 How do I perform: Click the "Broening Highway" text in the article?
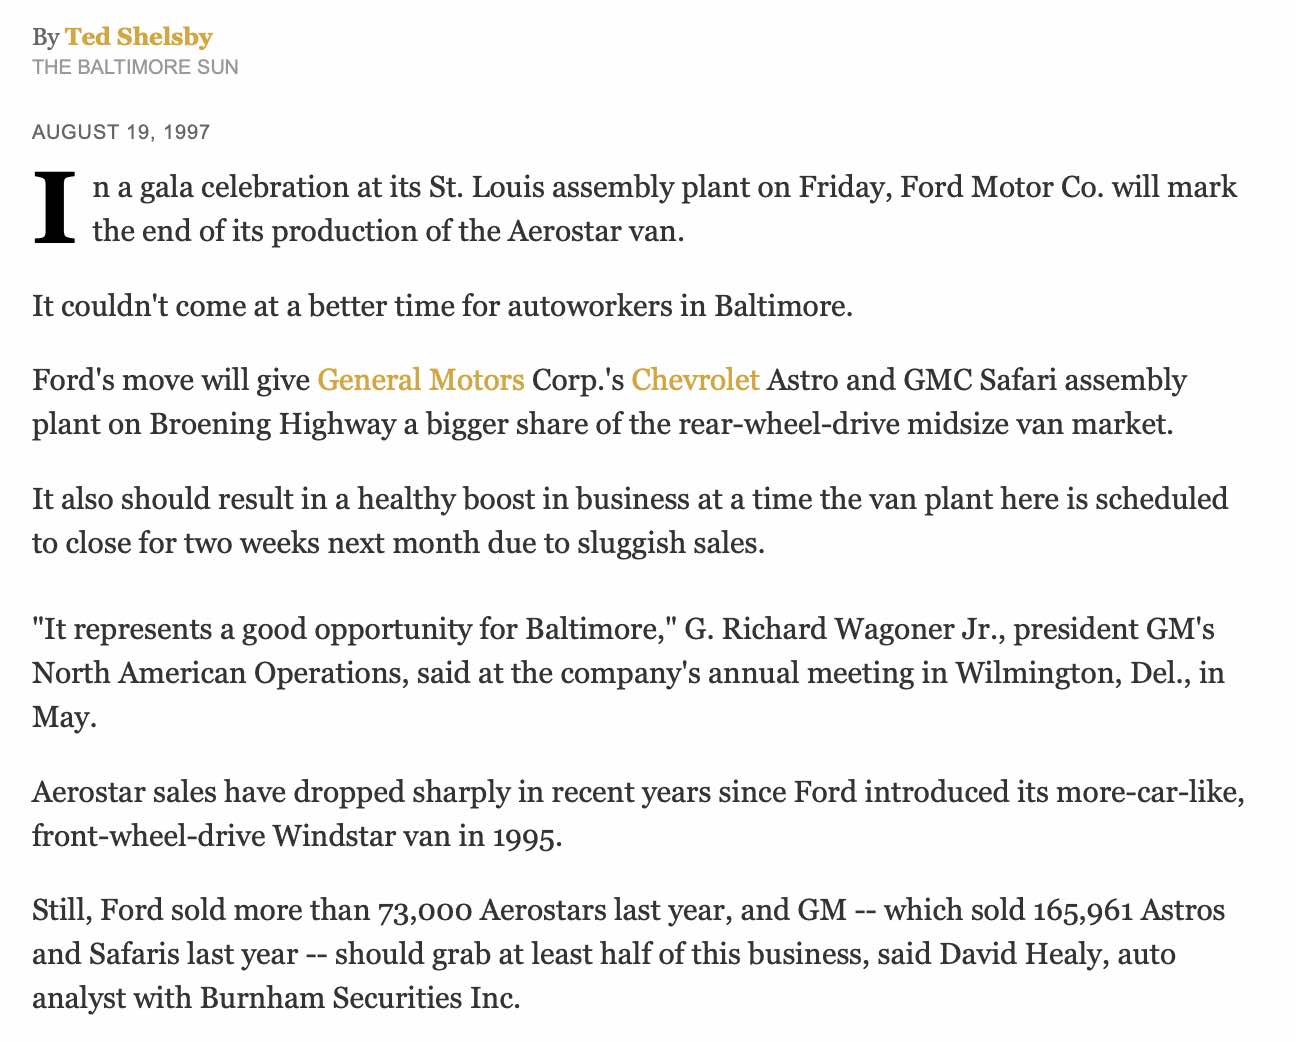tap(272, 424)
